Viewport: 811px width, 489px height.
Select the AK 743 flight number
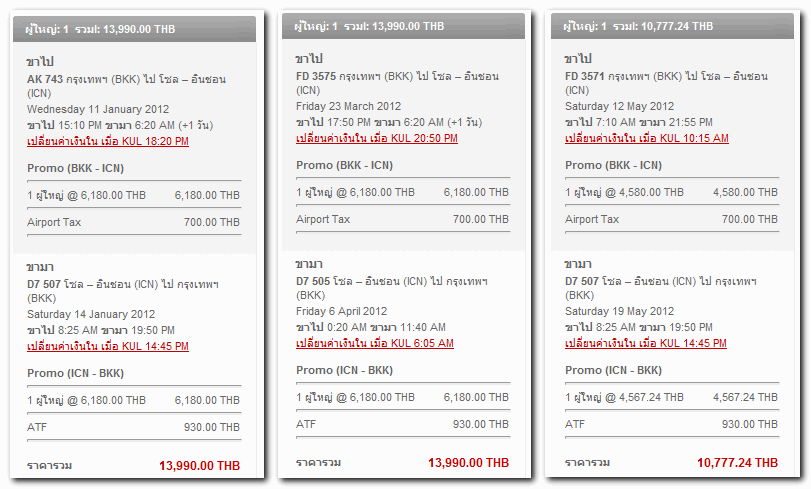[x=44, y=77]
